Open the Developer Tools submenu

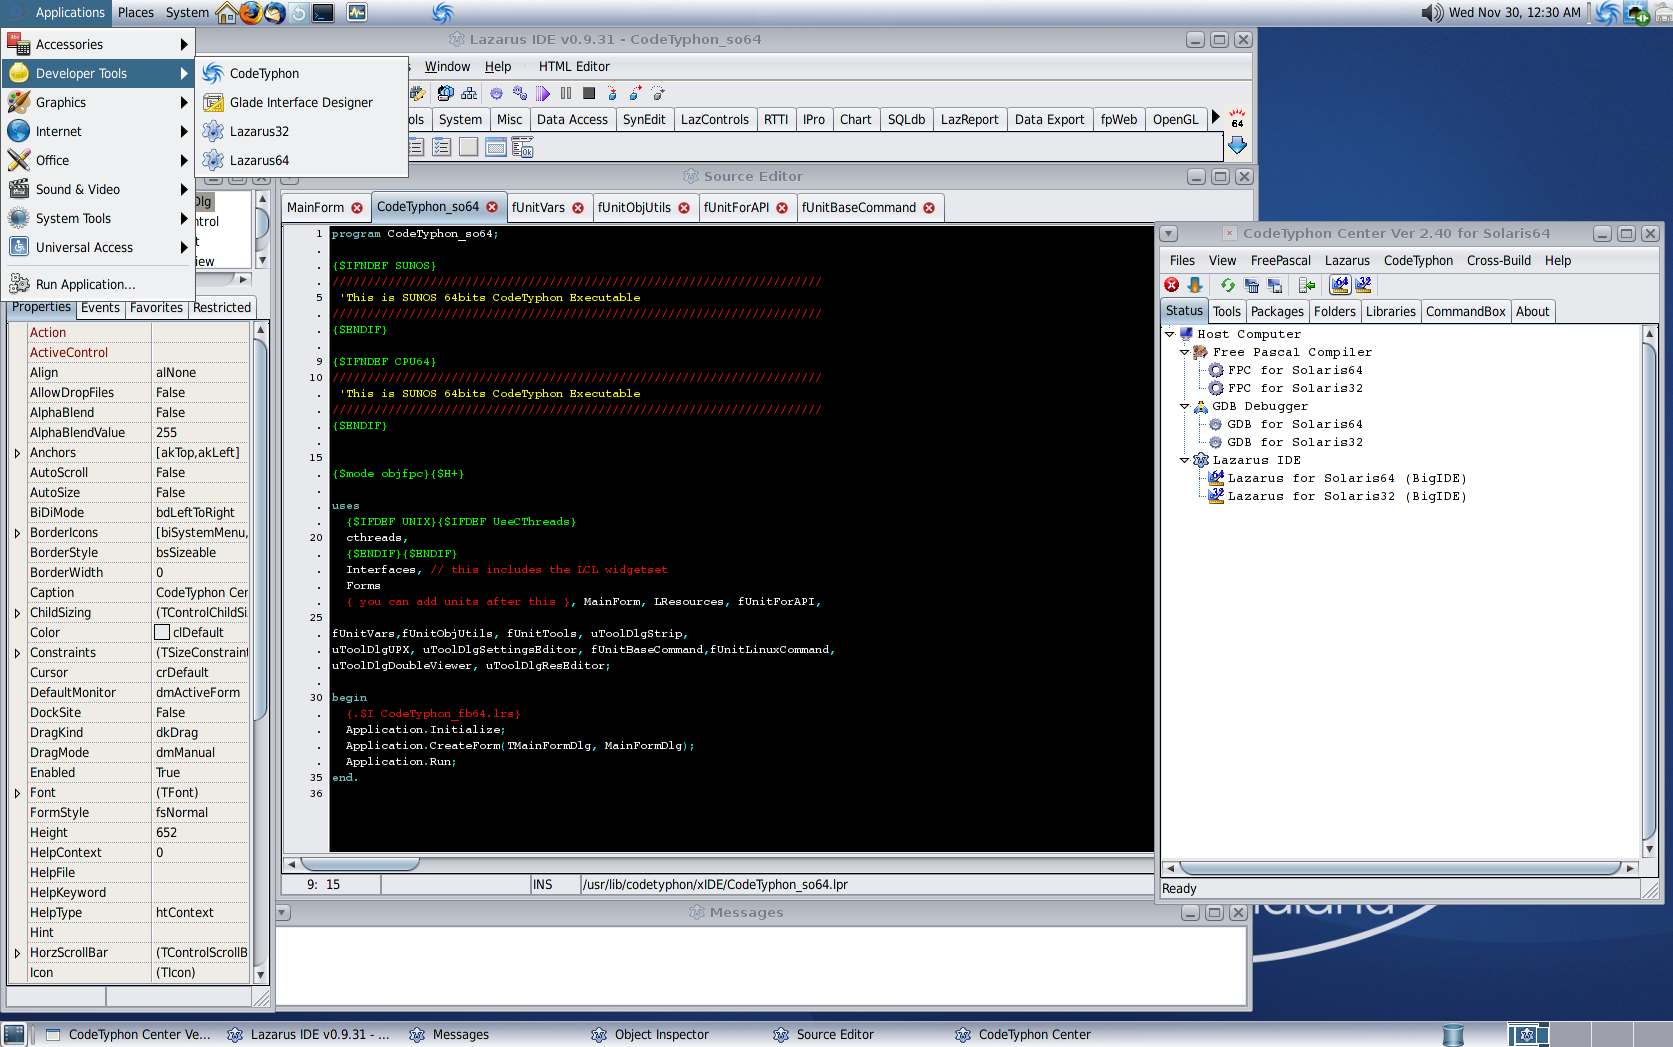pyautogui.click(x=97, y=73)
